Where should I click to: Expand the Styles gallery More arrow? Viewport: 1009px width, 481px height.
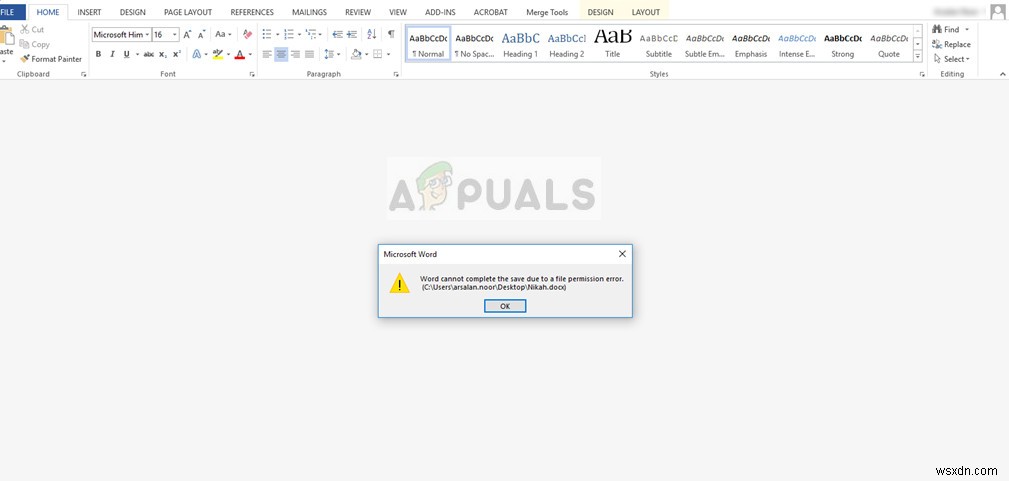pyautogui.click(x=918, y=57)
